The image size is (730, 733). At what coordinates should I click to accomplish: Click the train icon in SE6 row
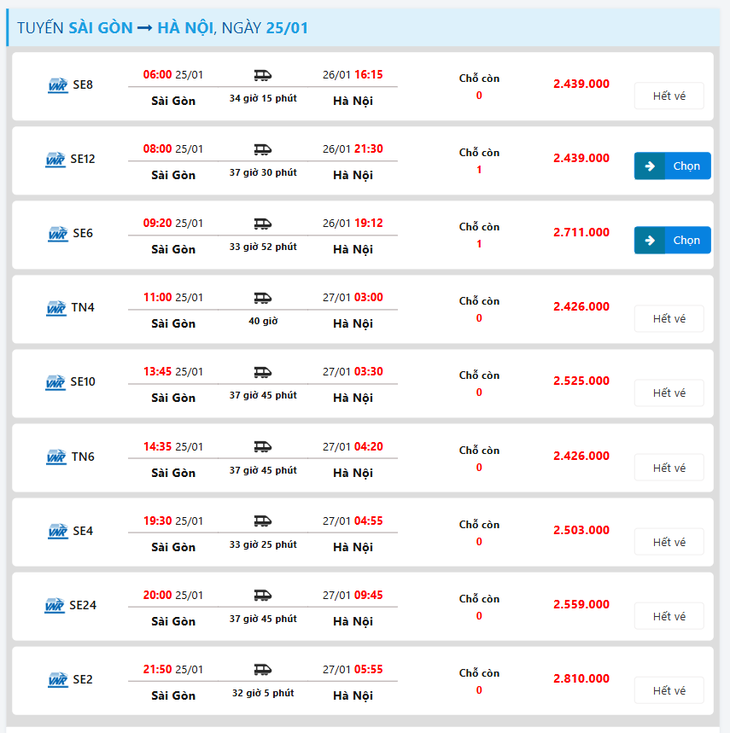(x=263, y=224)
